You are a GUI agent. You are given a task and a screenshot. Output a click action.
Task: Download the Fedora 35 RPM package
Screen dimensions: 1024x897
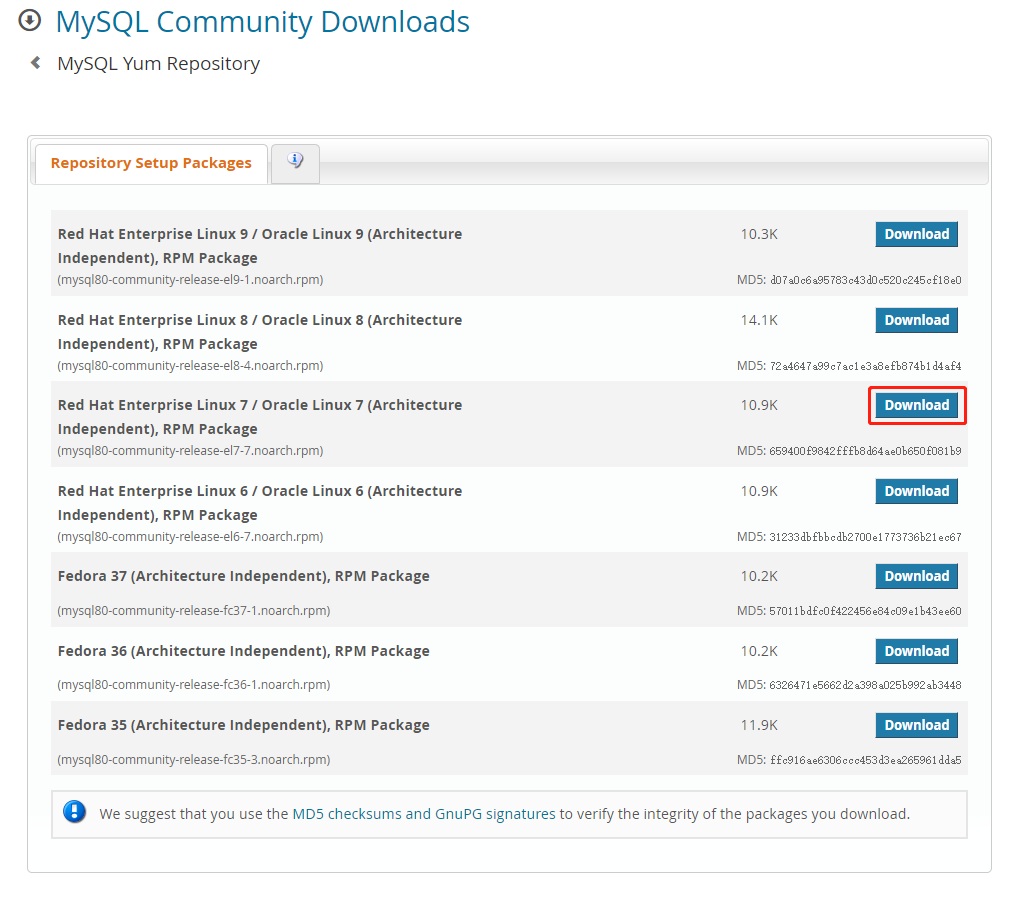click(916, 724)
